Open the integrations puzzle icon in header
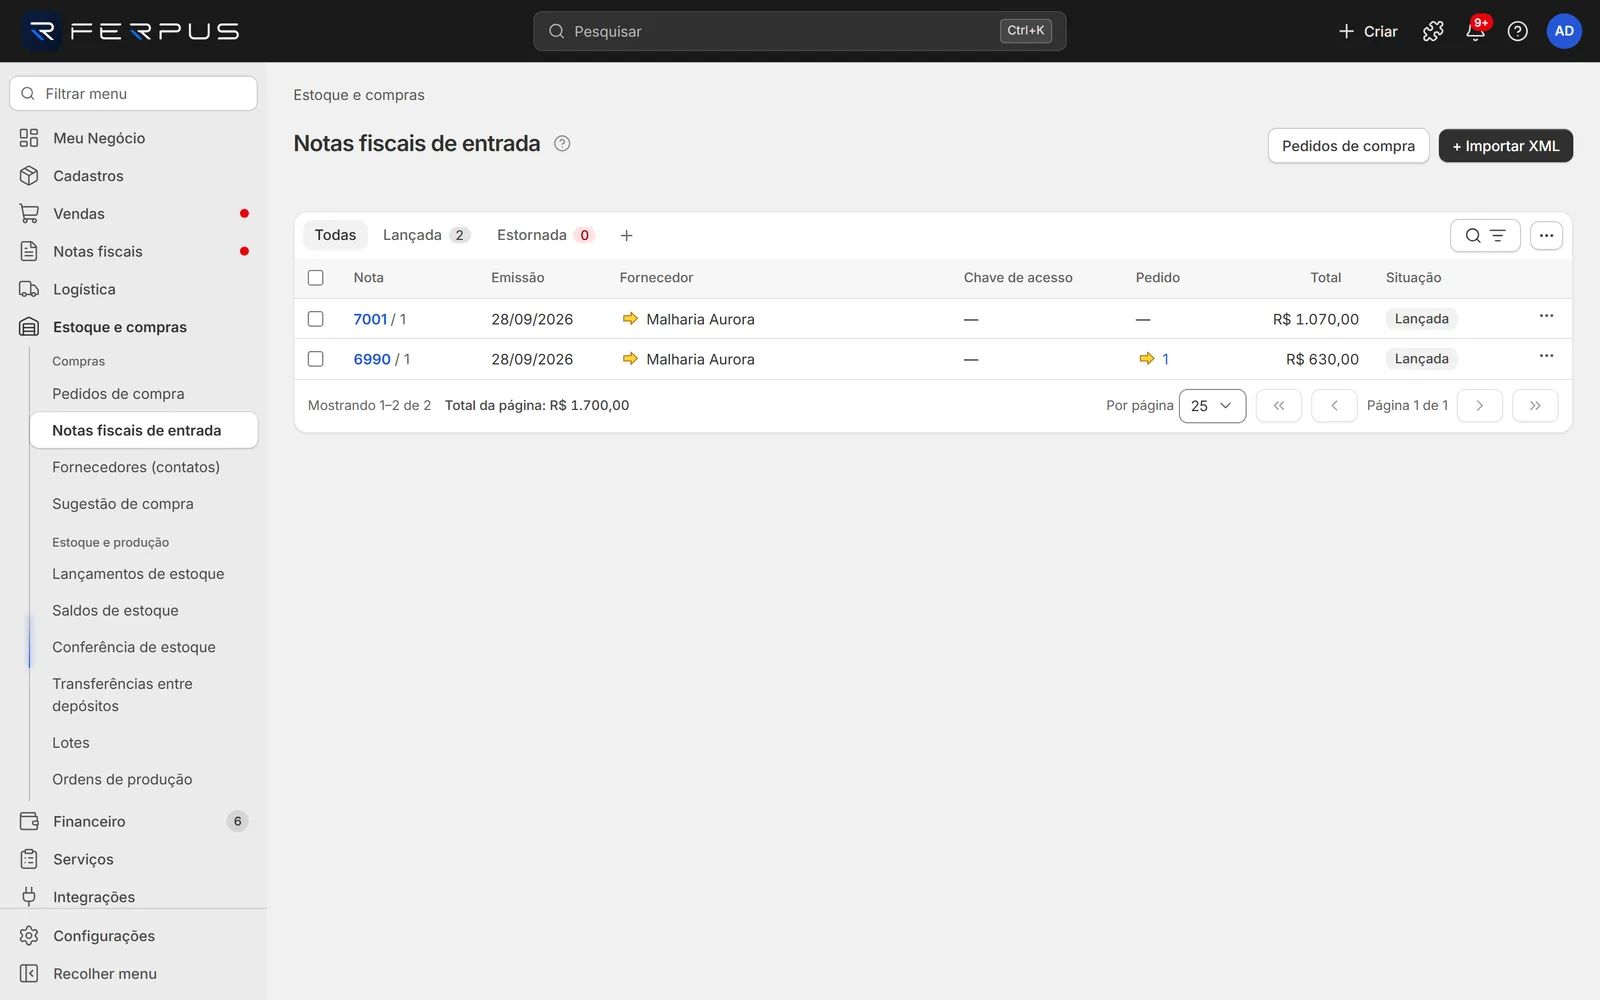Viewport: 1600px width, 1000px height. [1433, 31]
